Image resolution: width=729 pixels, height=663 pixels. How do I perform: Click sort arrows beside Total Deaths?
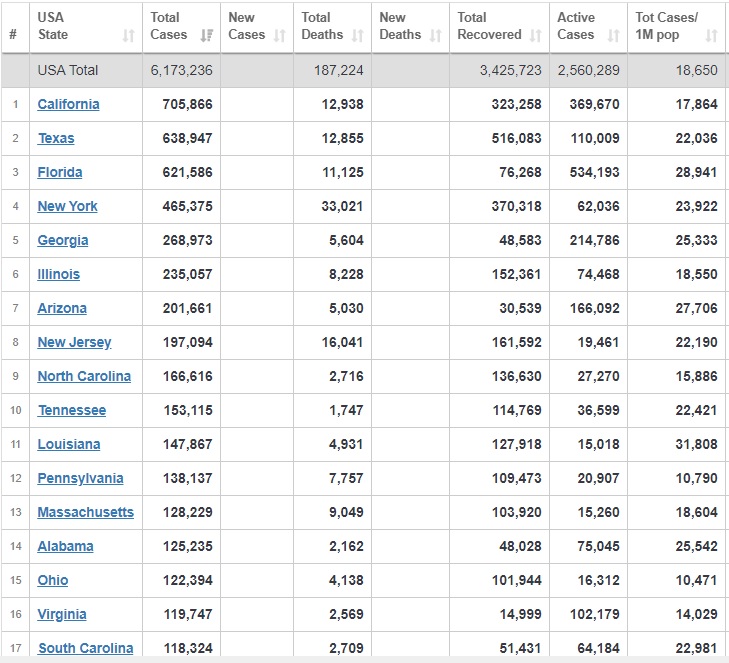pyautogui.click(x=358, y=36)
